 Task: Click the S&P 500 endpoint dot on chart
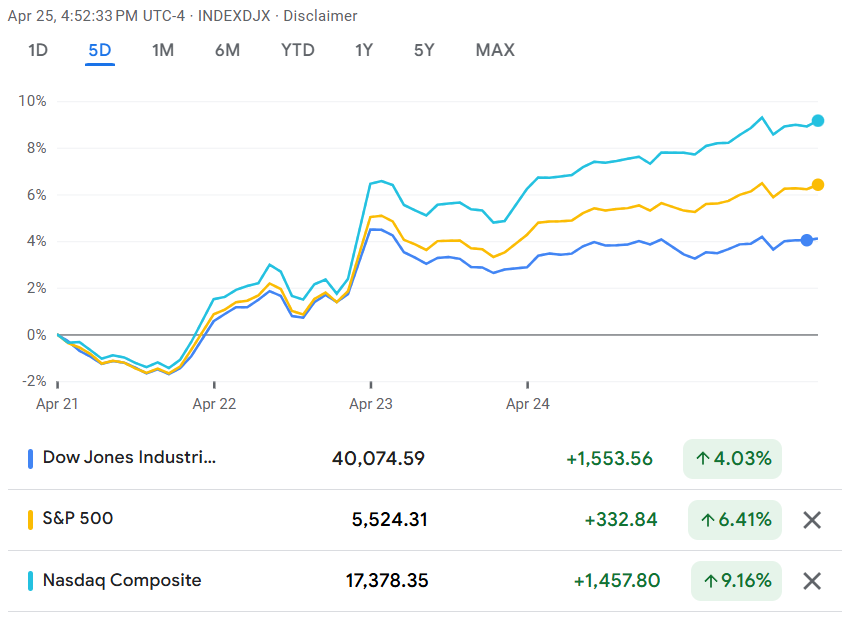817,185
